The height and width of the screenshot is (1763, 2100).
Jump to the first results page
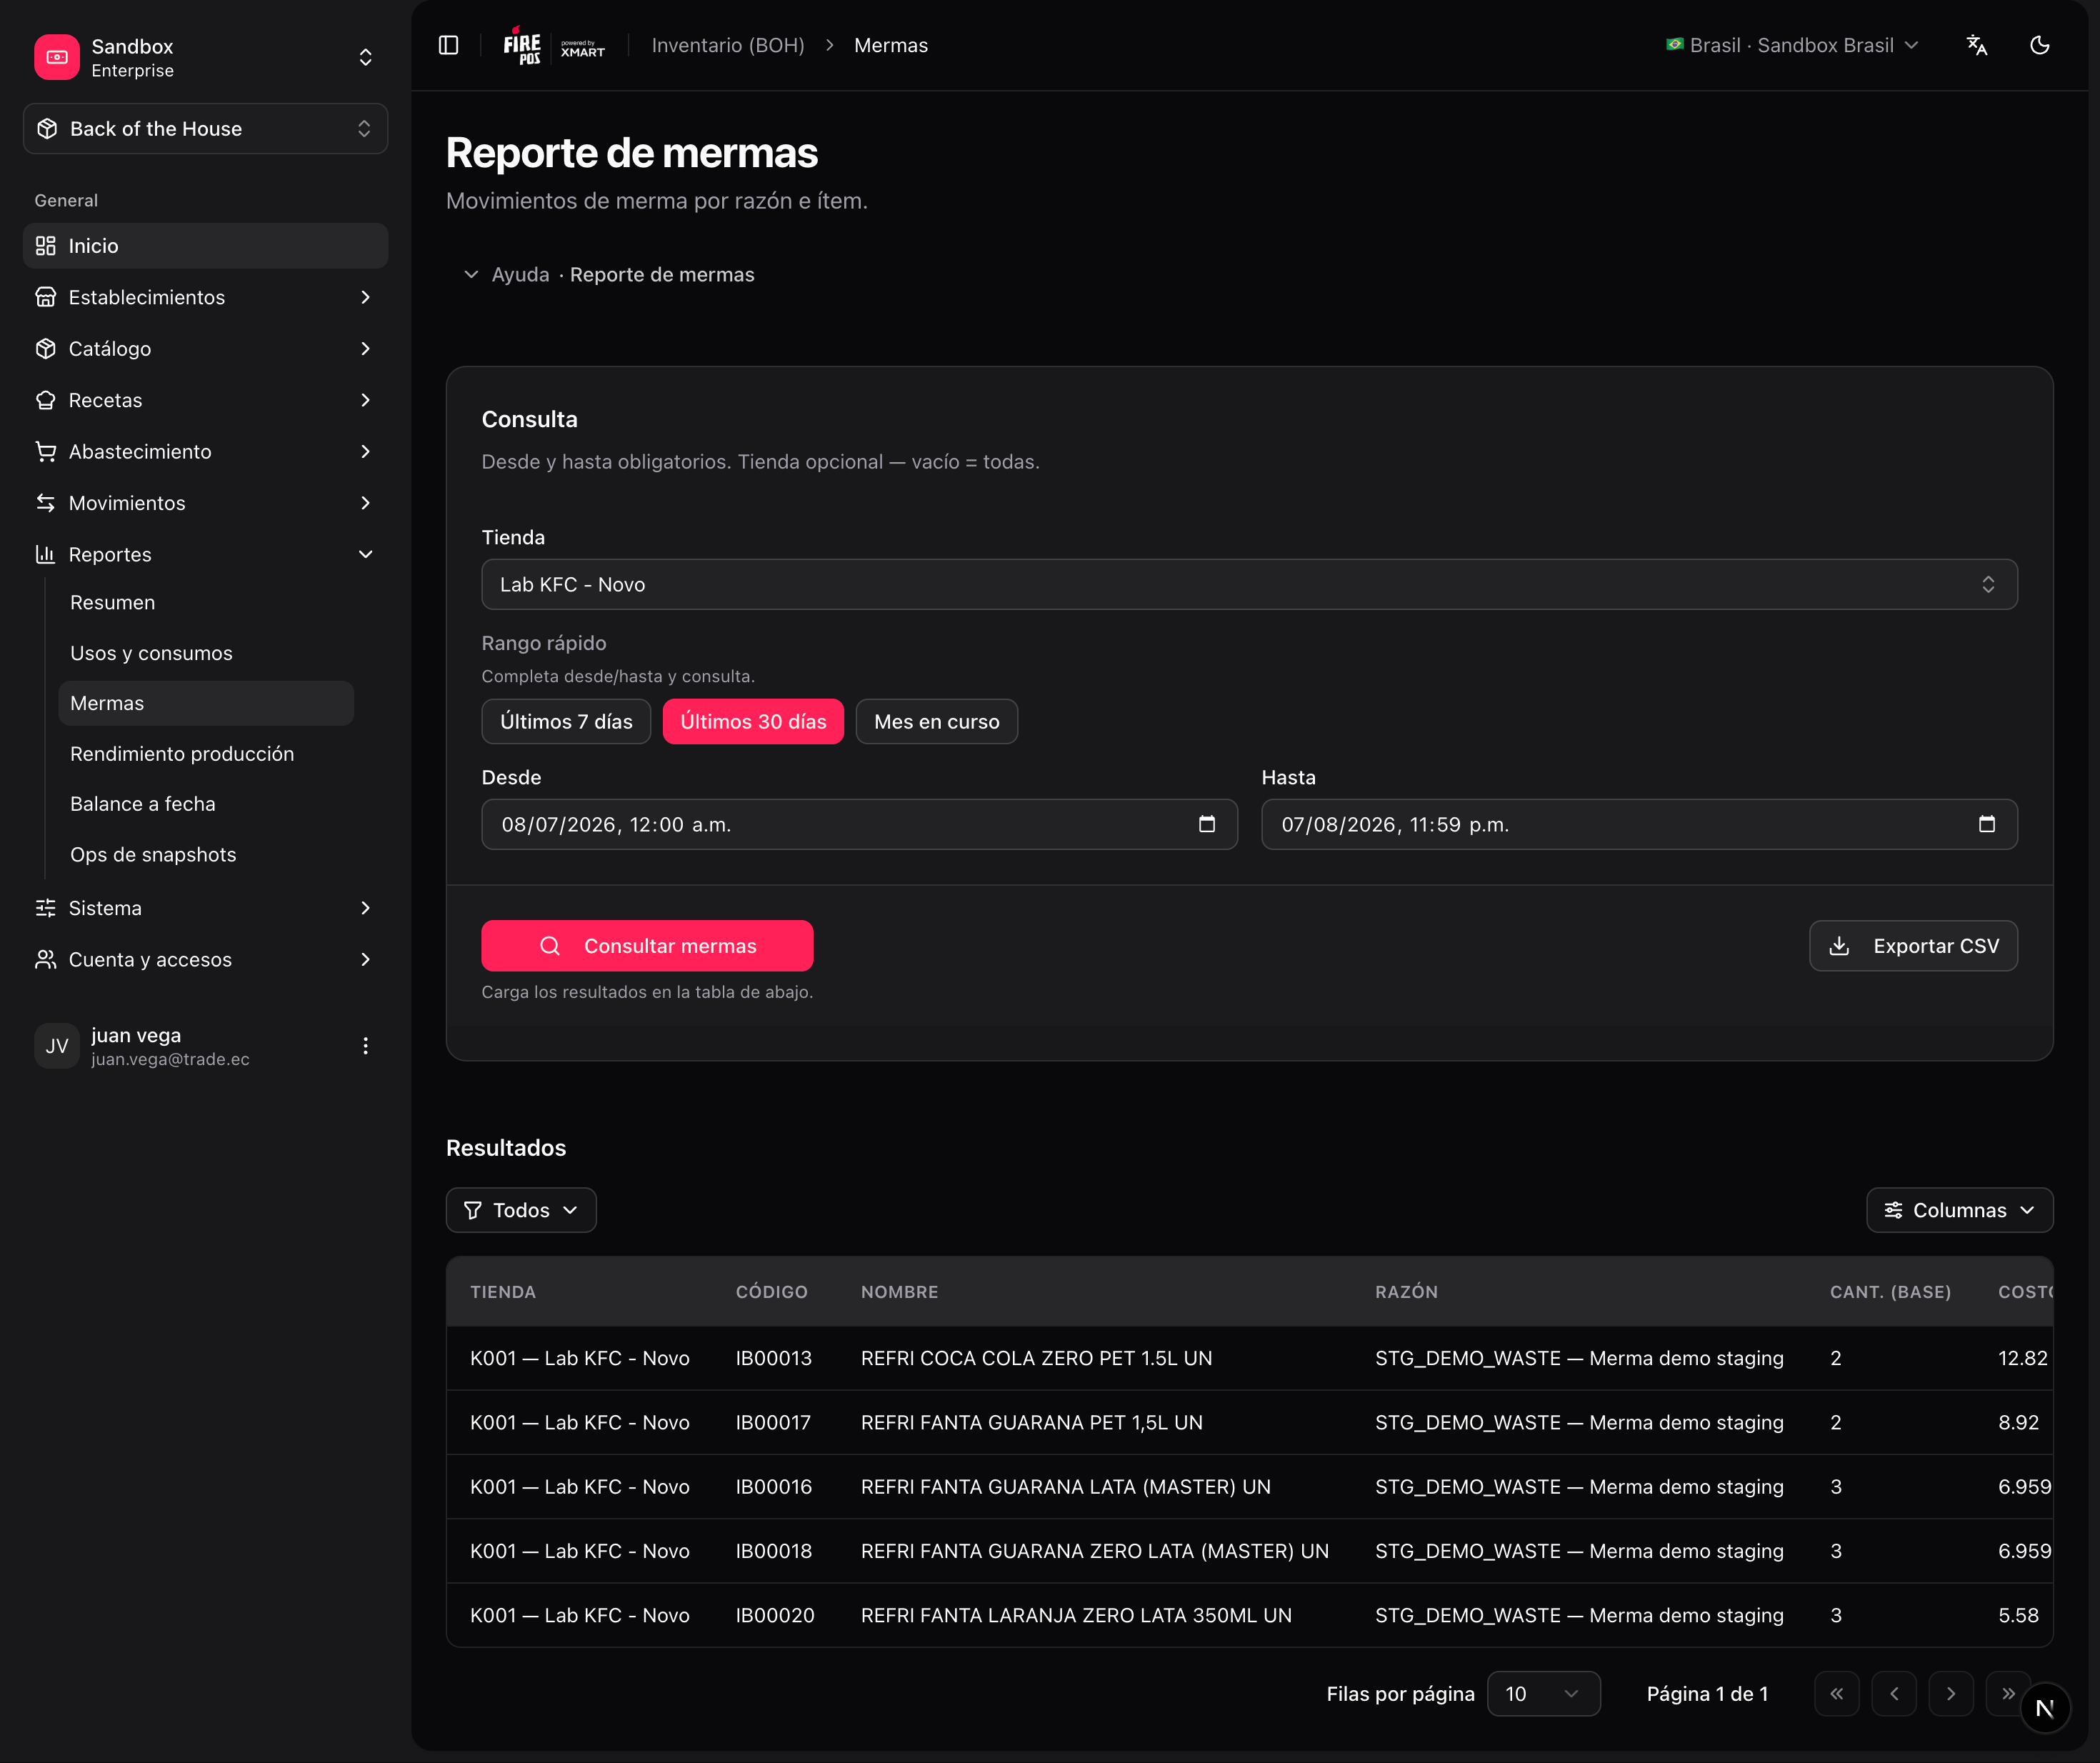click(1837, 1694)
